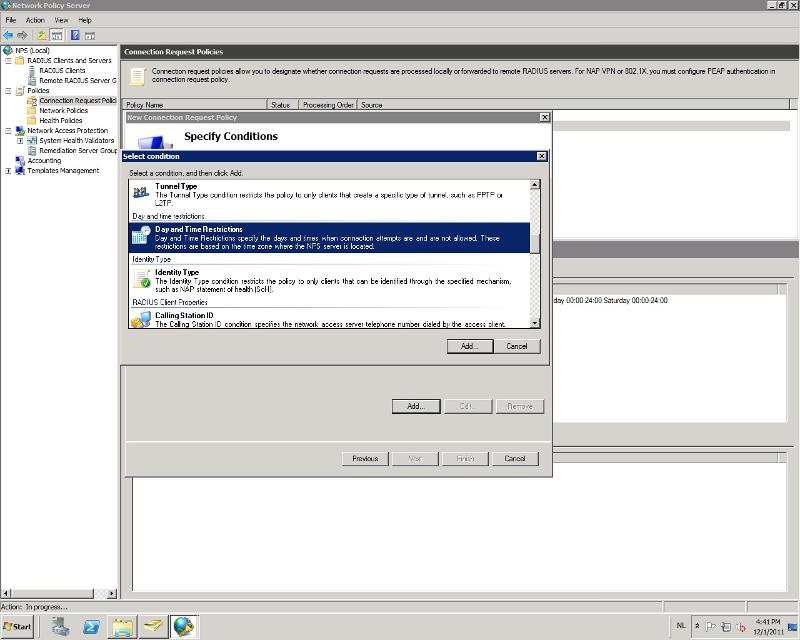The height and width of the screenshot is (640, 800).
Task: Click the wizard's bottom Cancel button
Action: tap(515, 458)
